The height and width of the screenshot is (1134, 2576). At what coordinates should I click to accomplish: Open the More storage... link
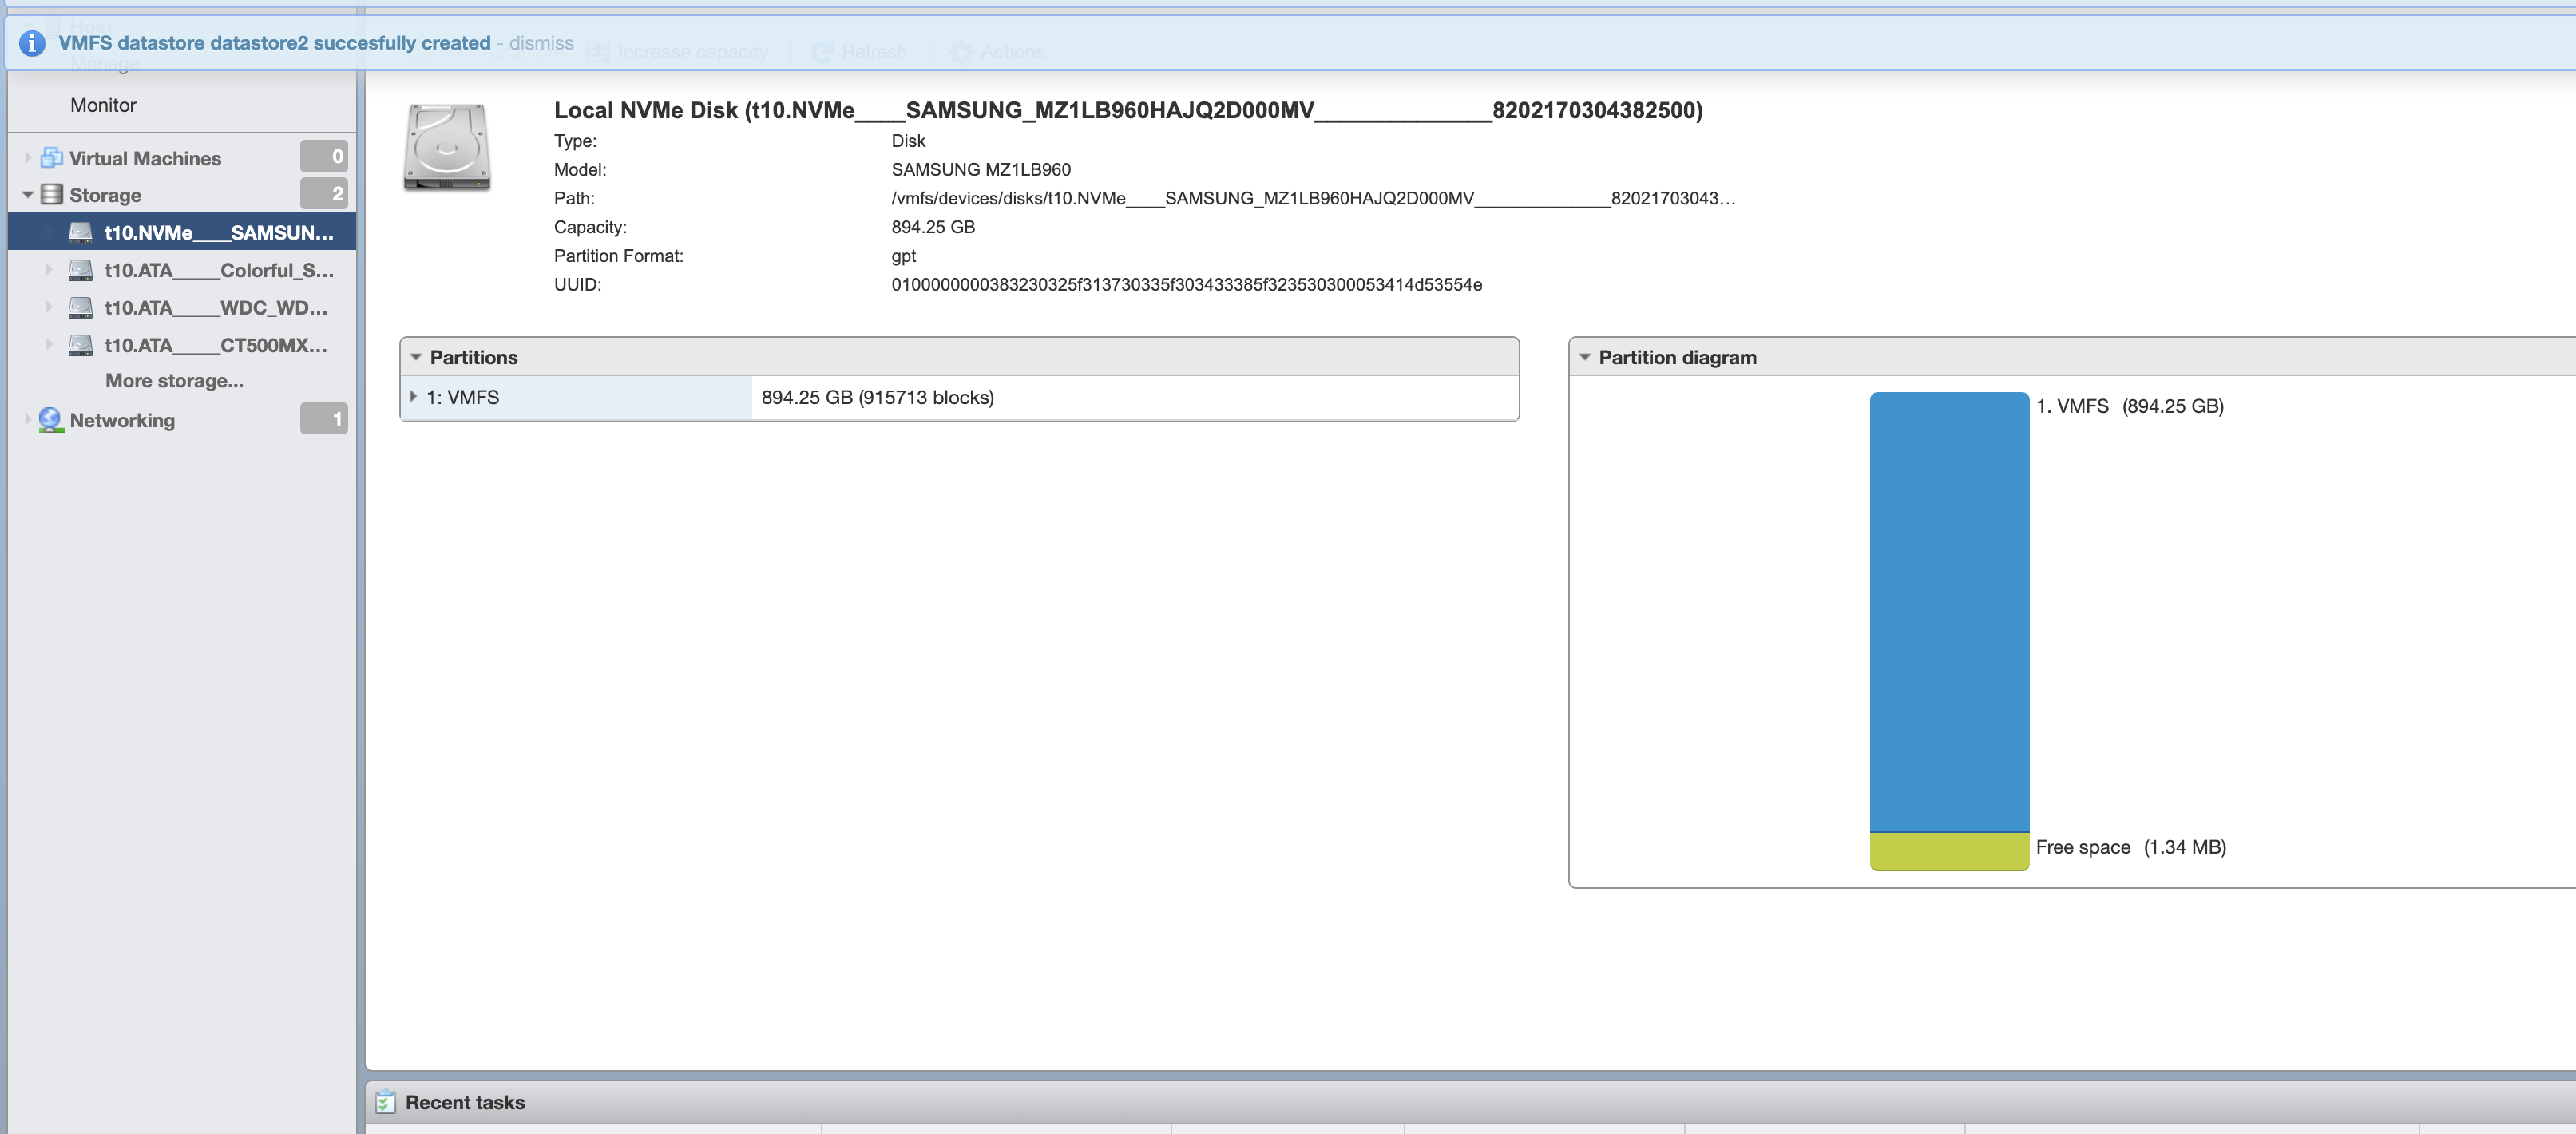174,381
